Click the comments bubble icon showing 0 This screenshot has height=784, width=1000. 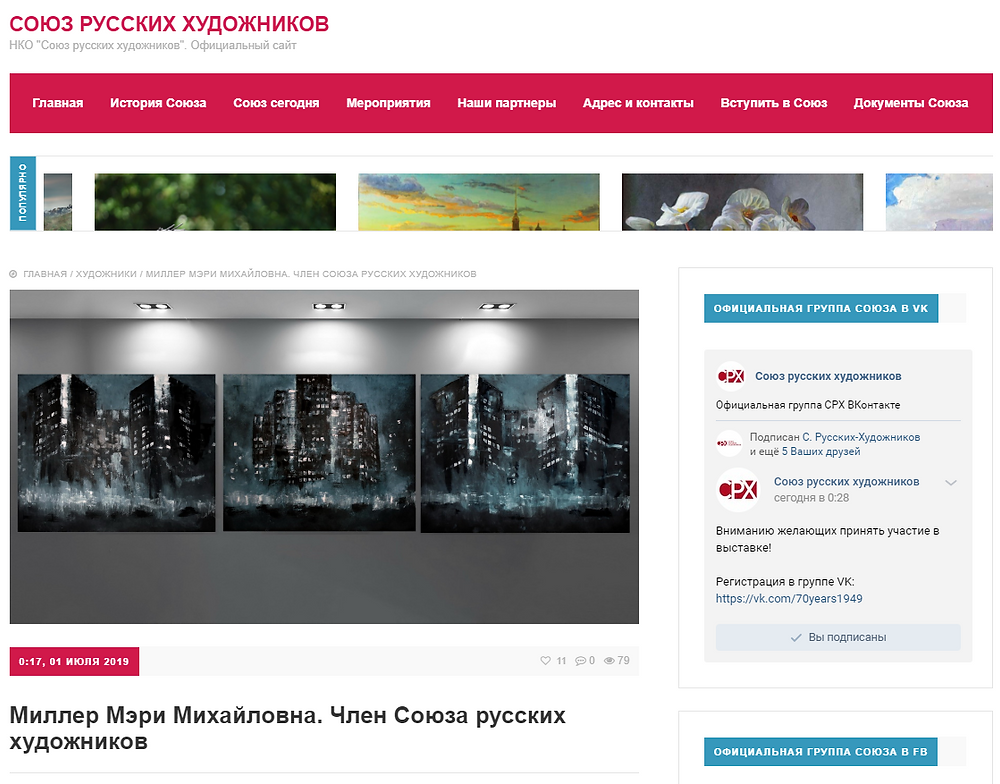coord(580,661)
